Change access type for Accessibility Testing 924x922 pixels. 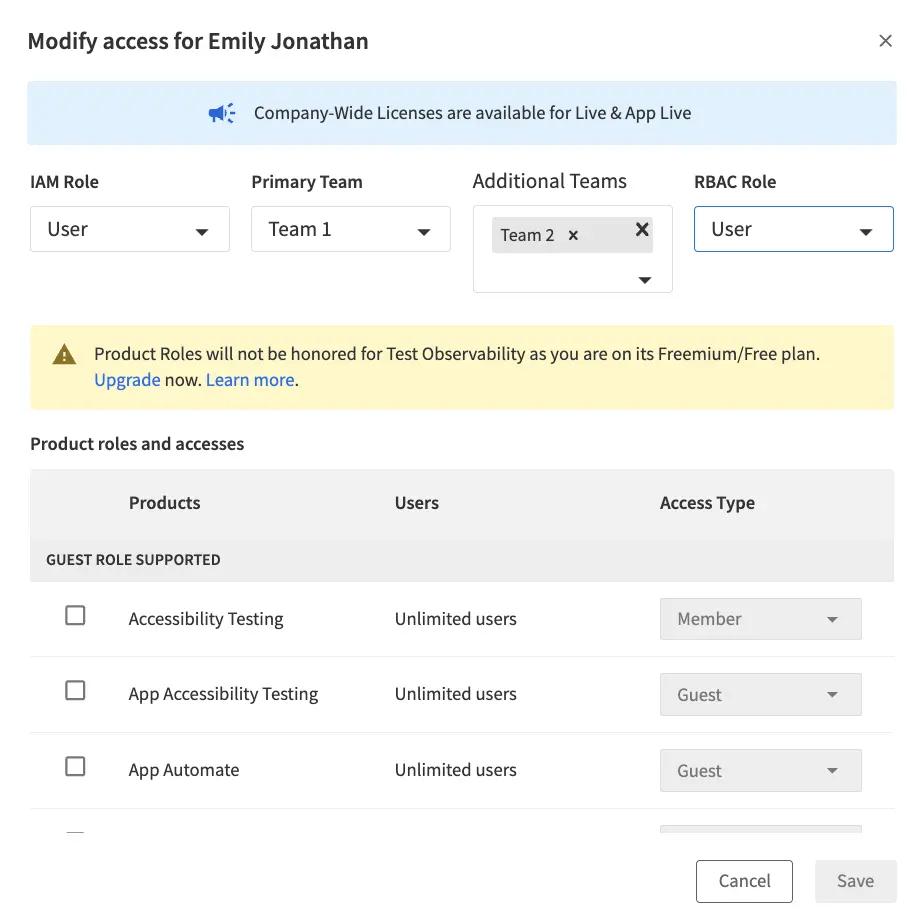760,618
